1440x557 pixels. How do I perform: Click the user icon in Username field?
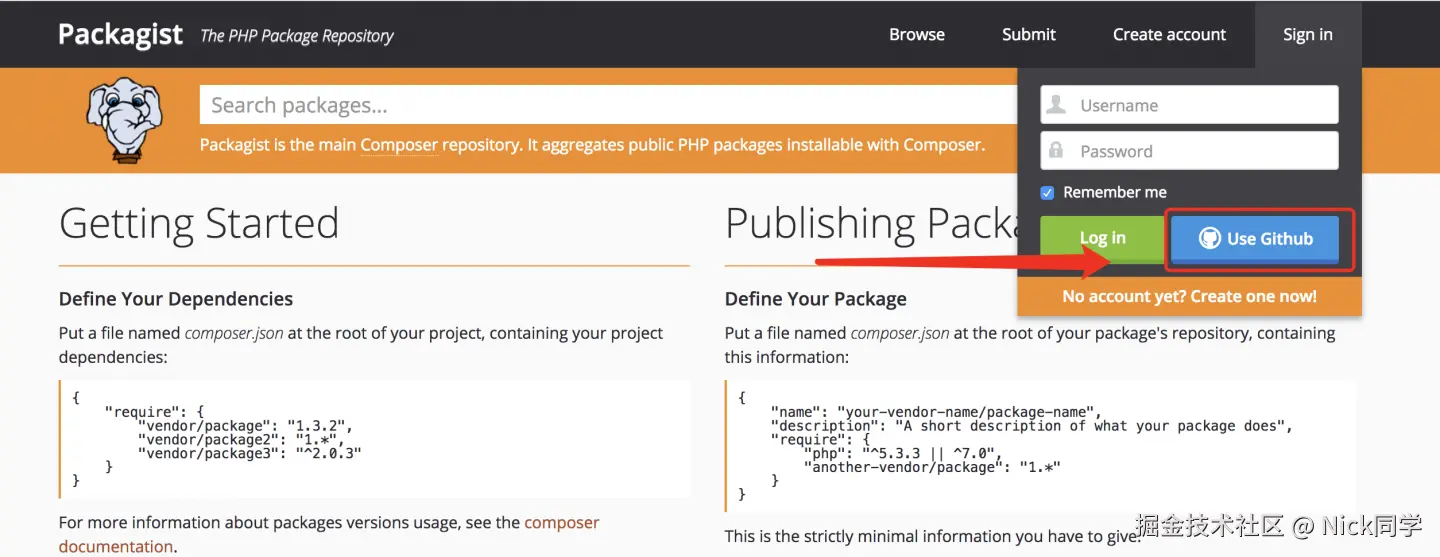pos(1056,105)
